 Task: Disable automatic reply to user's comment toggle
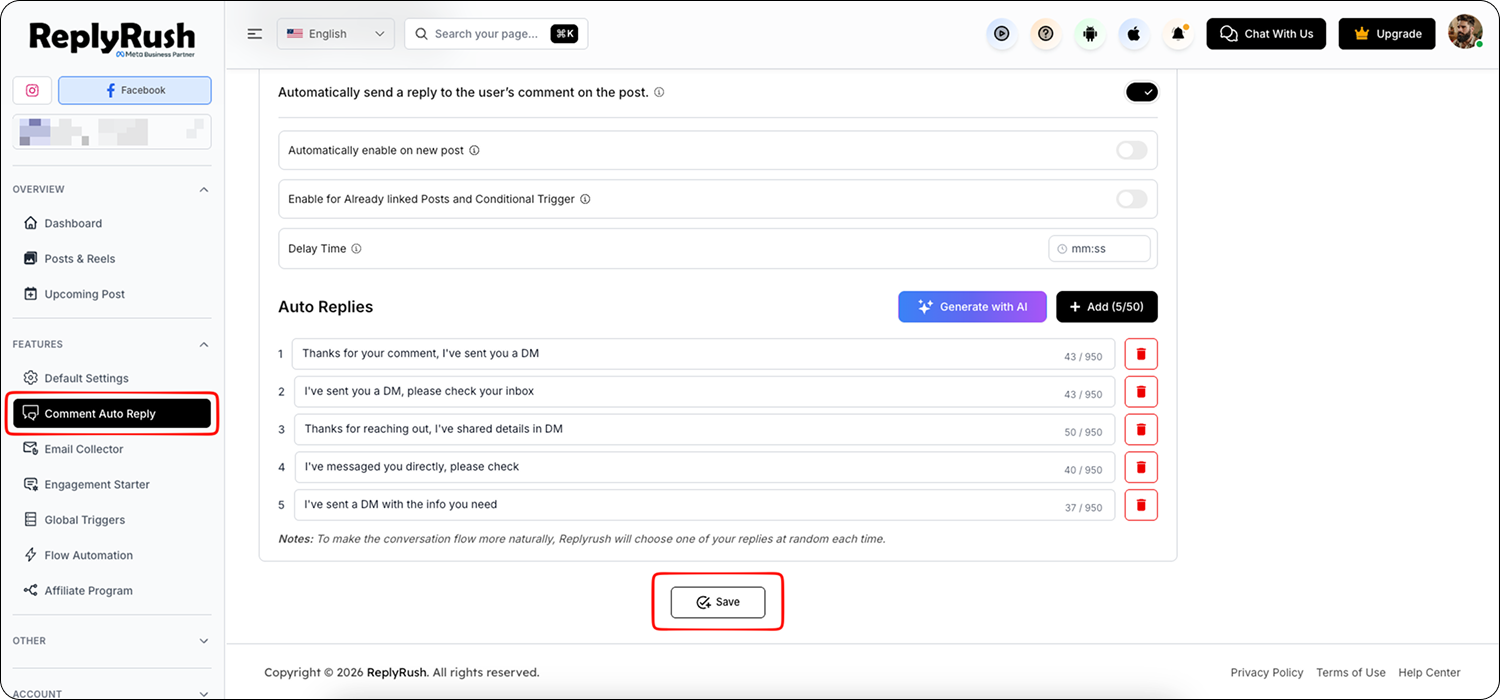pyautogui.click(x=1141, y=92)
